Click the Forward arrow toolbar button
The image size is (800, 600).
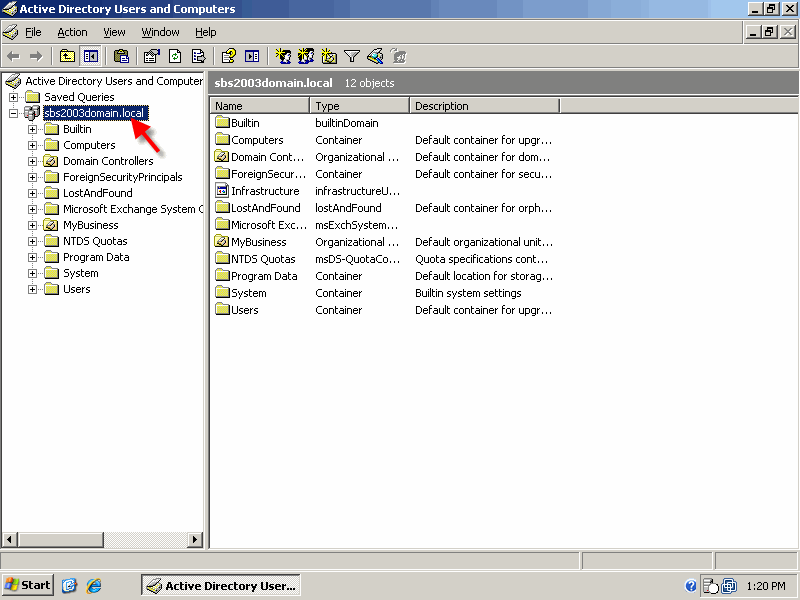coord(36,56)
